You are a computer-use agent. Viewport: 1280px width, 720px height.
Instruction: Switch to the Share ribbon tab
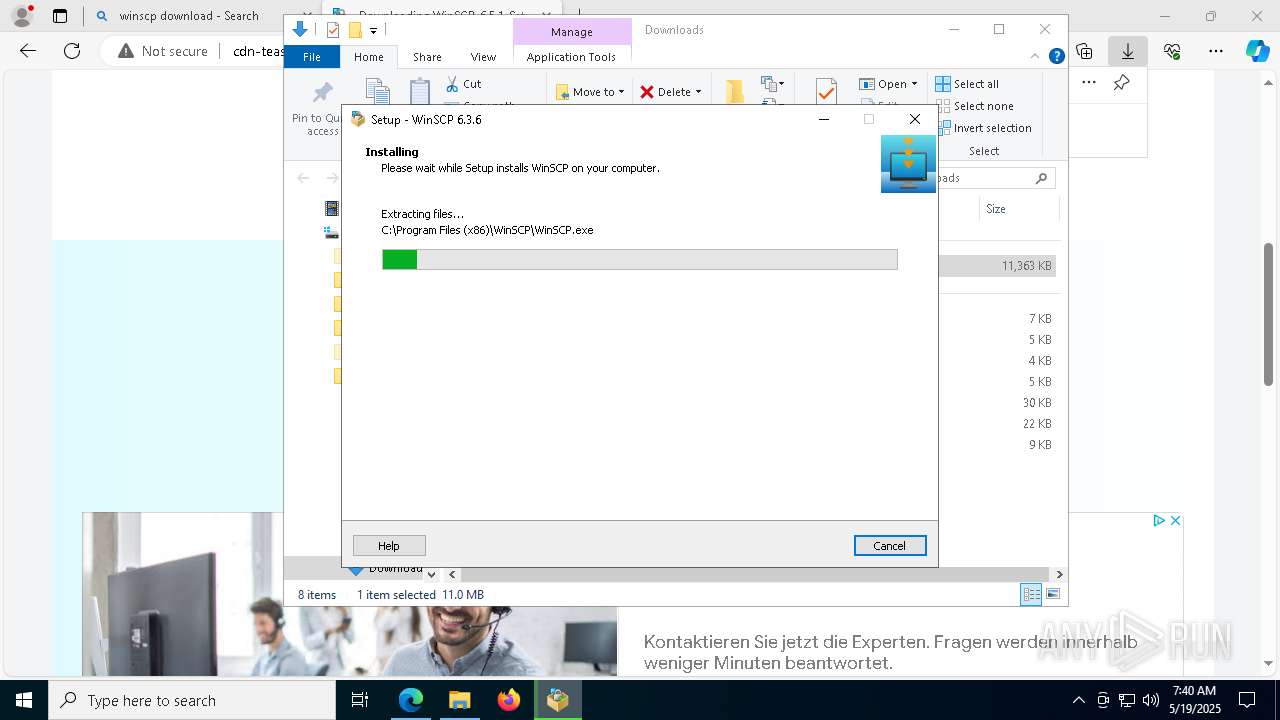(x=427, y=57)
